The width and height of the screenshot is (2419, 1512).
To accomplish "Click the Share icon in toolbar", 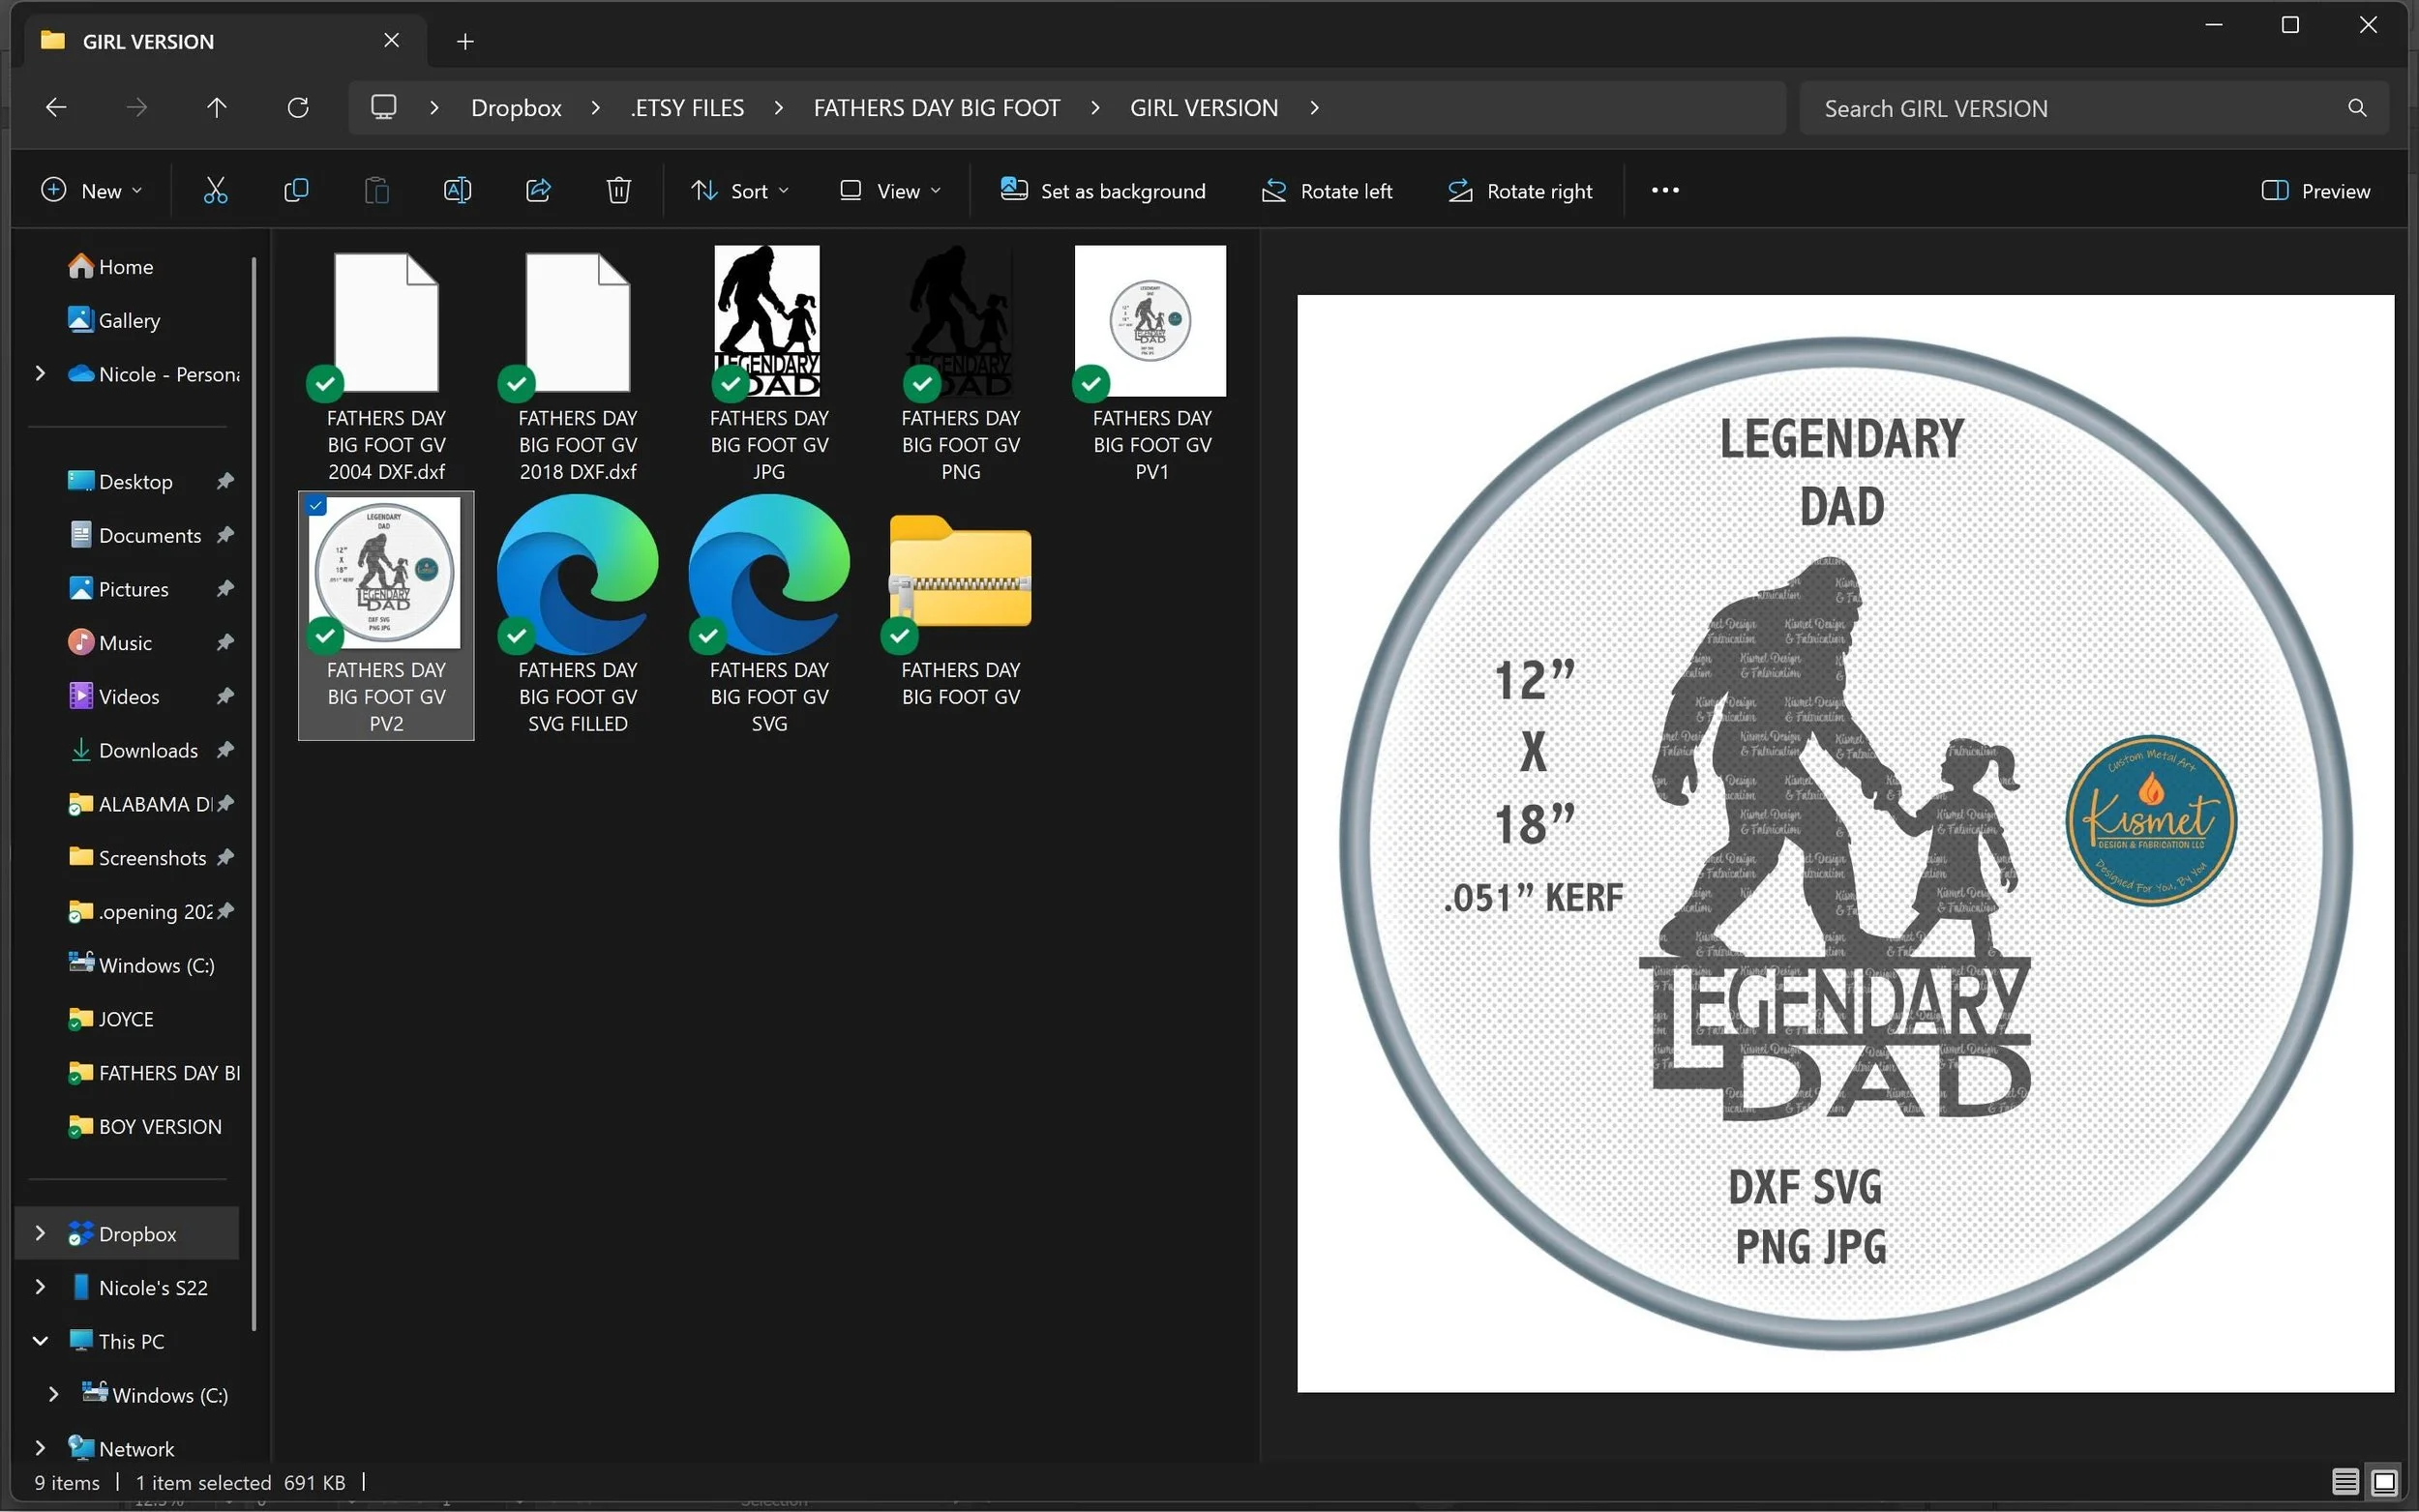I will click(x=538, y=190).
